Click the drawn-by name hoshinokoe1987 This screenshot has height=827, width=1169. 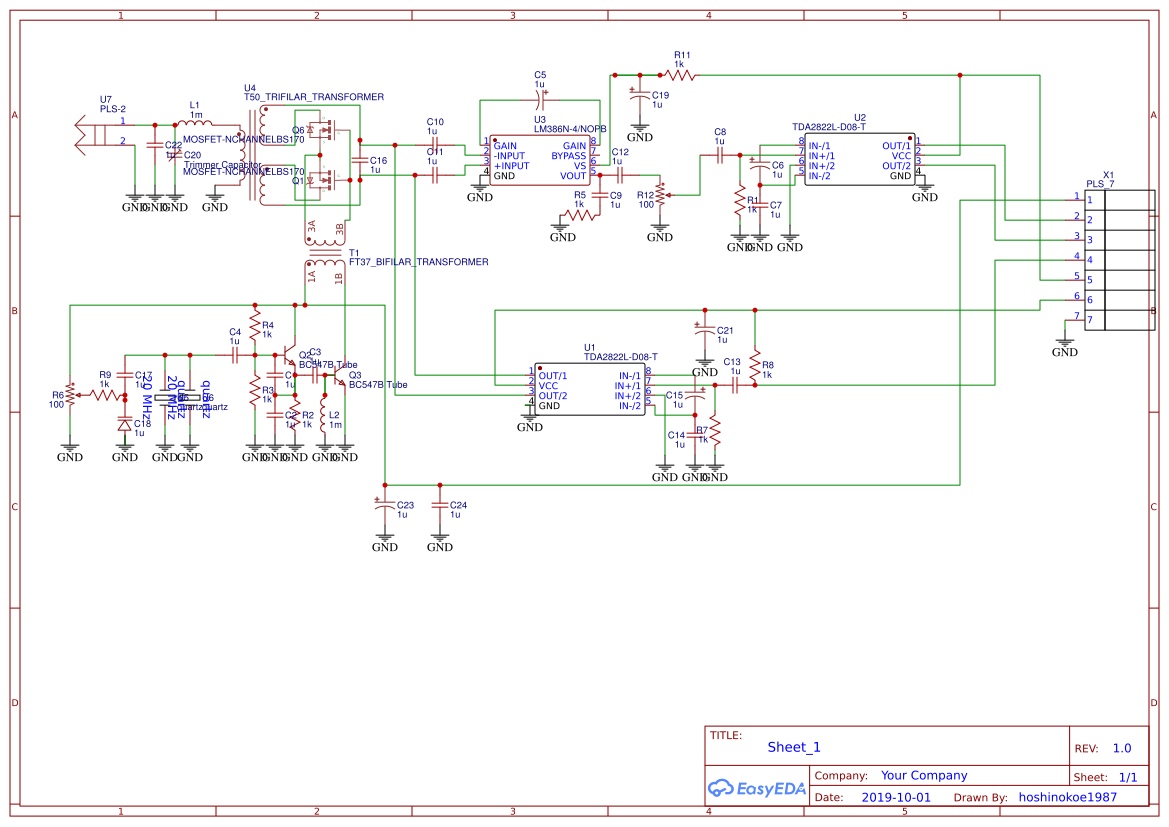click(x=1067, y=797)
